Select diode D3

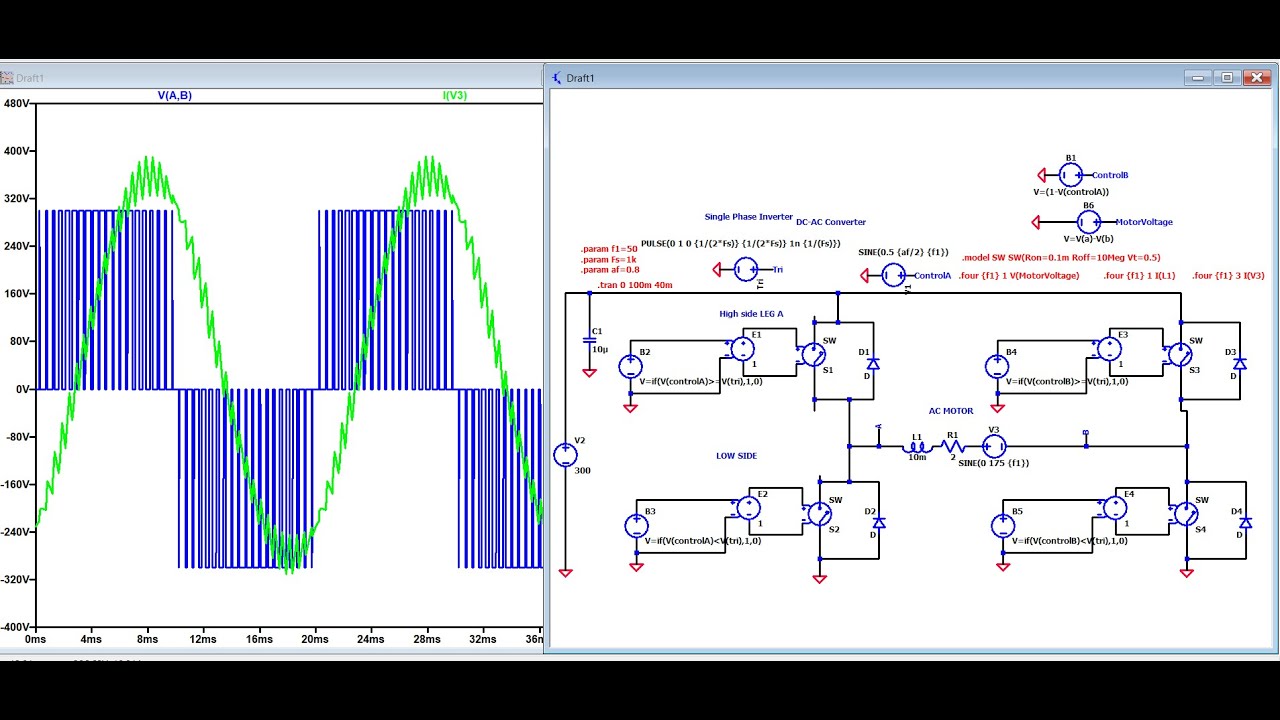1240,364
